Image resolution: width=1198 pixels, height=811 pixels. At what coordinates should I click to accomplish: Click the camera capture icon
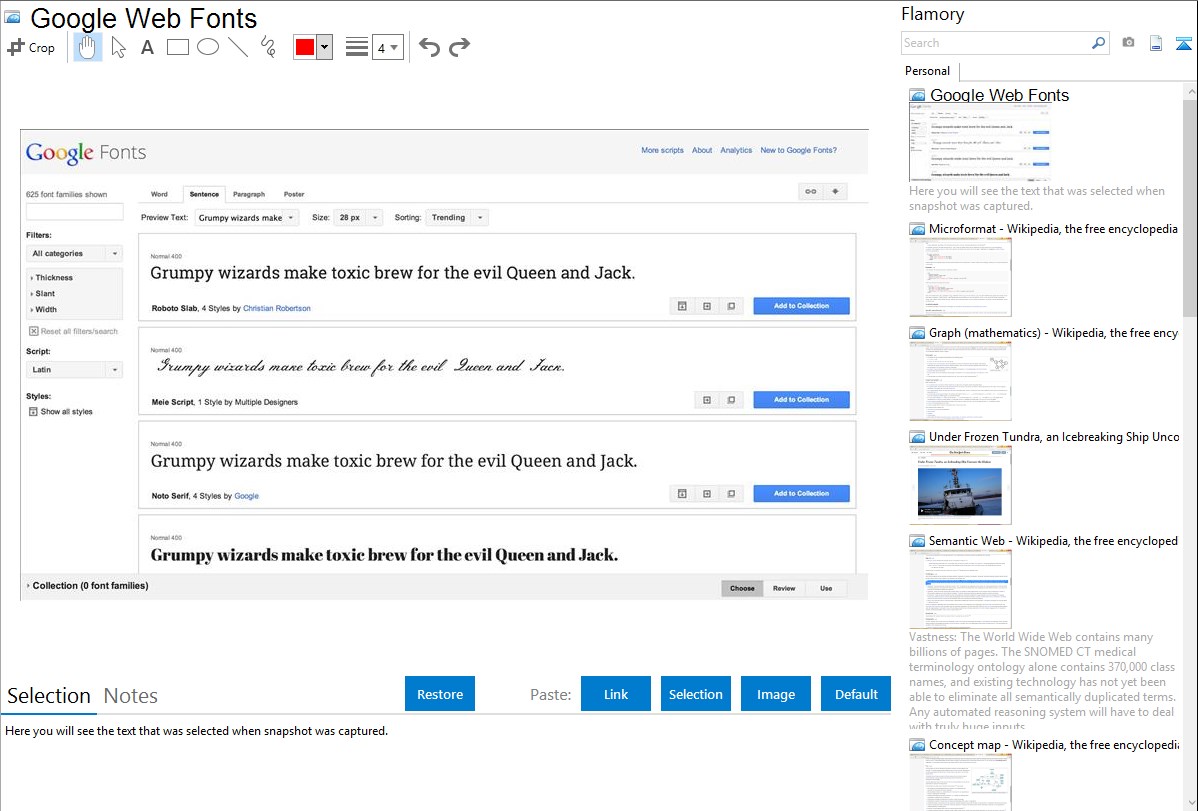point(1128,43)
